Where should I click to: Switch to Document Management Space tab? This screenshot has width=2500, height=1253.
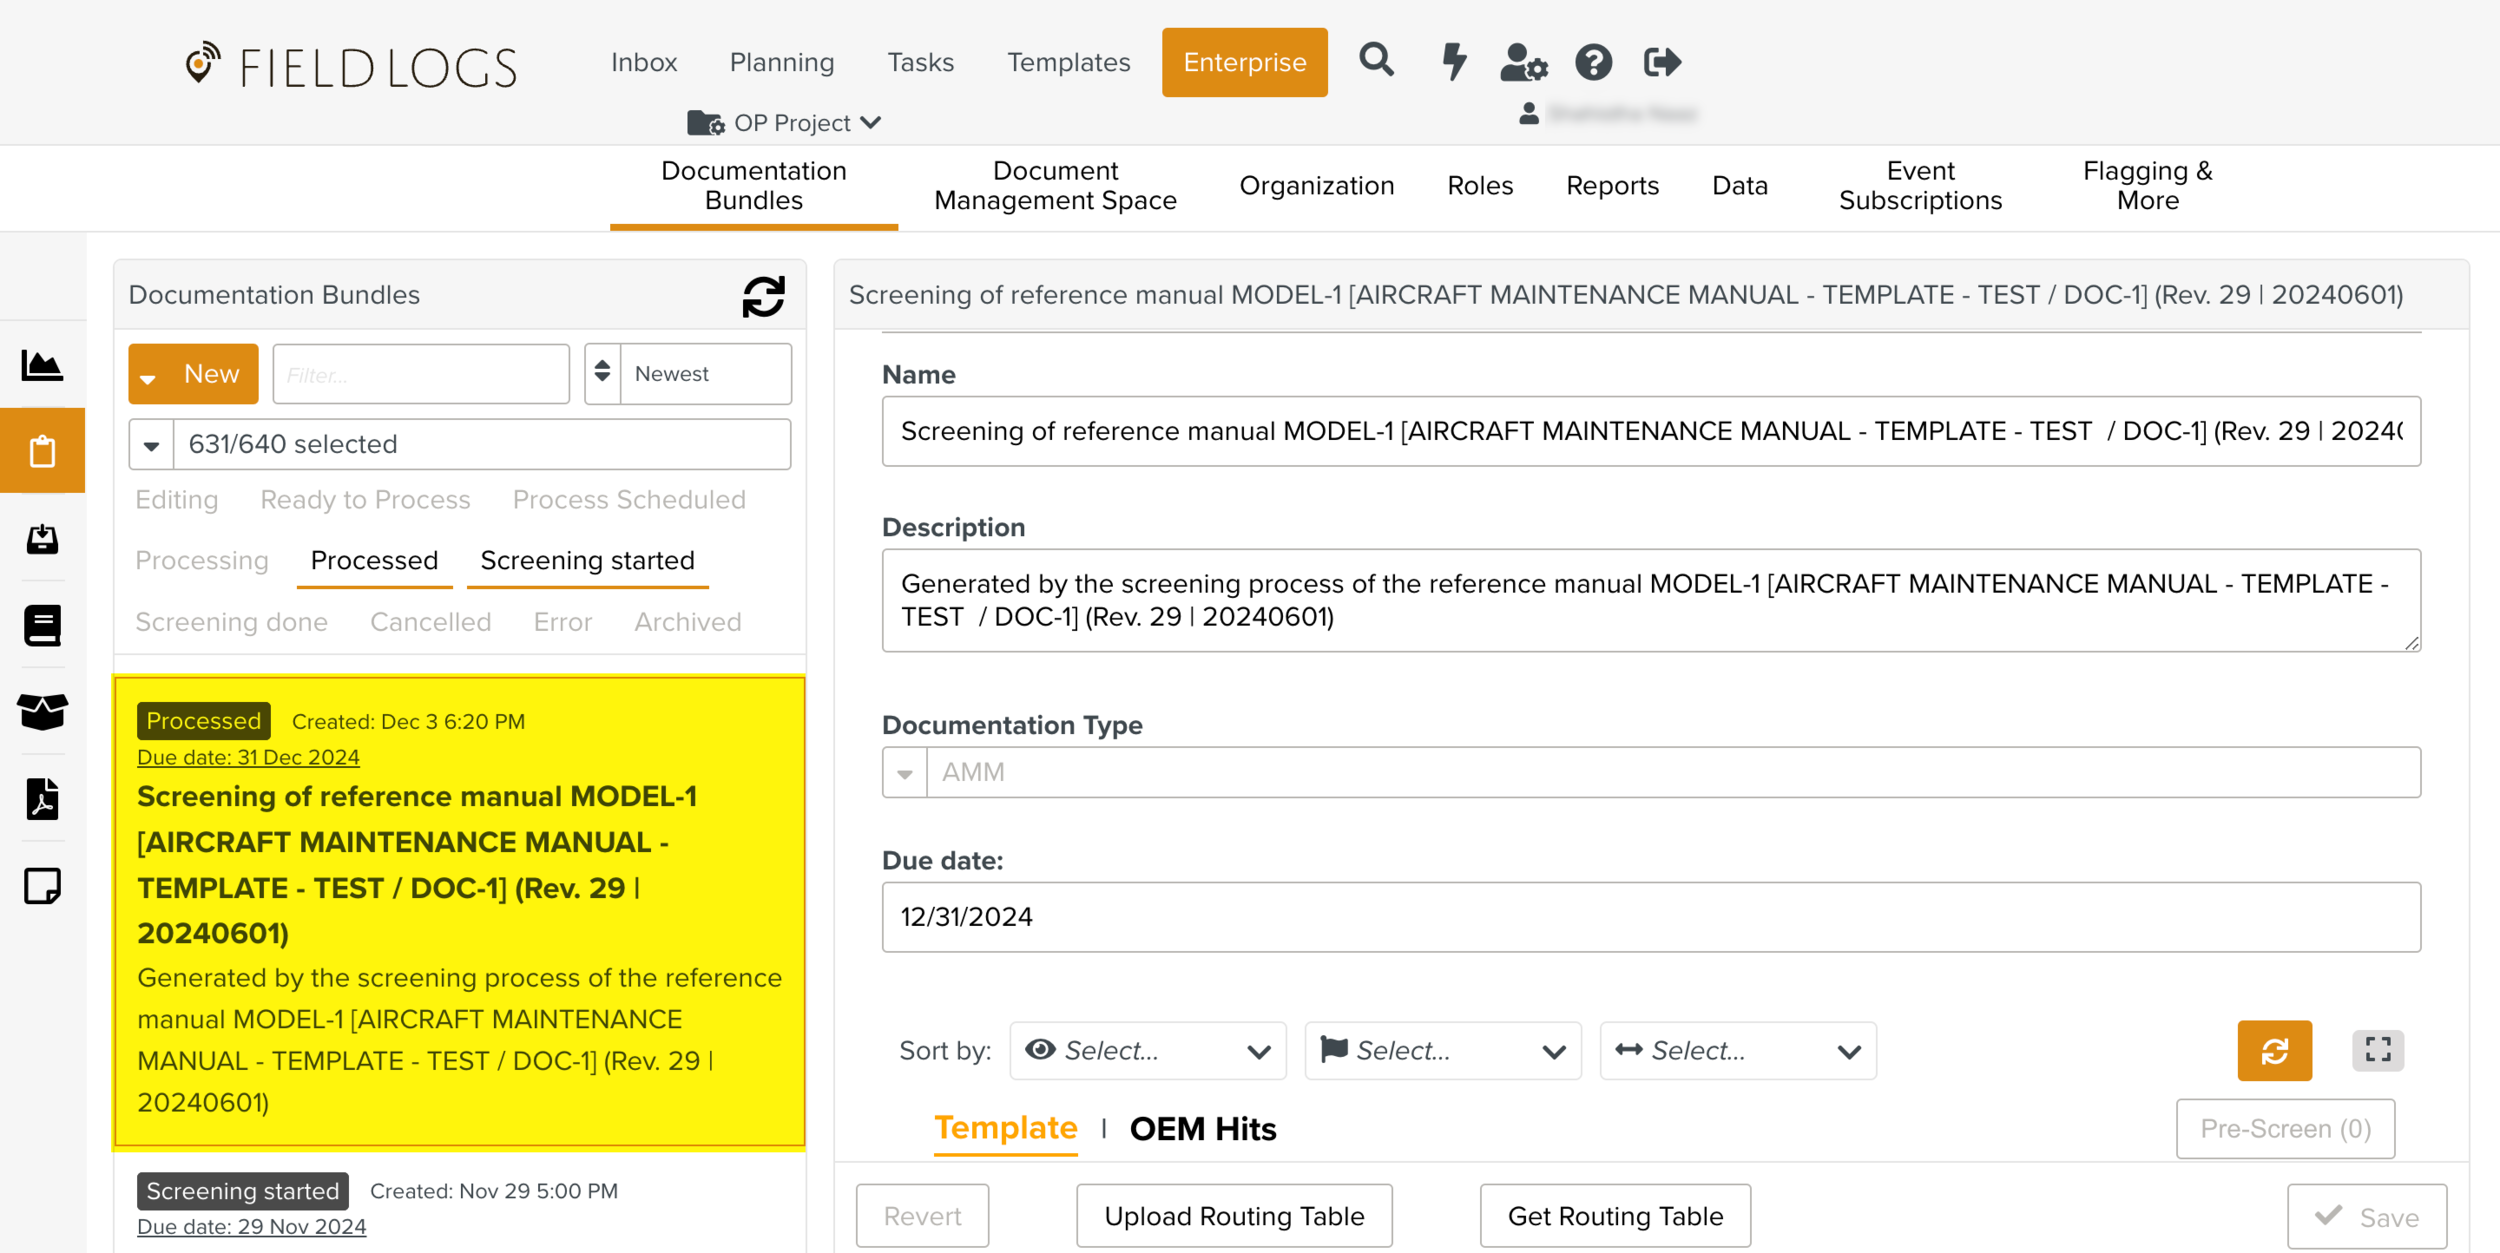point(1054,186)
